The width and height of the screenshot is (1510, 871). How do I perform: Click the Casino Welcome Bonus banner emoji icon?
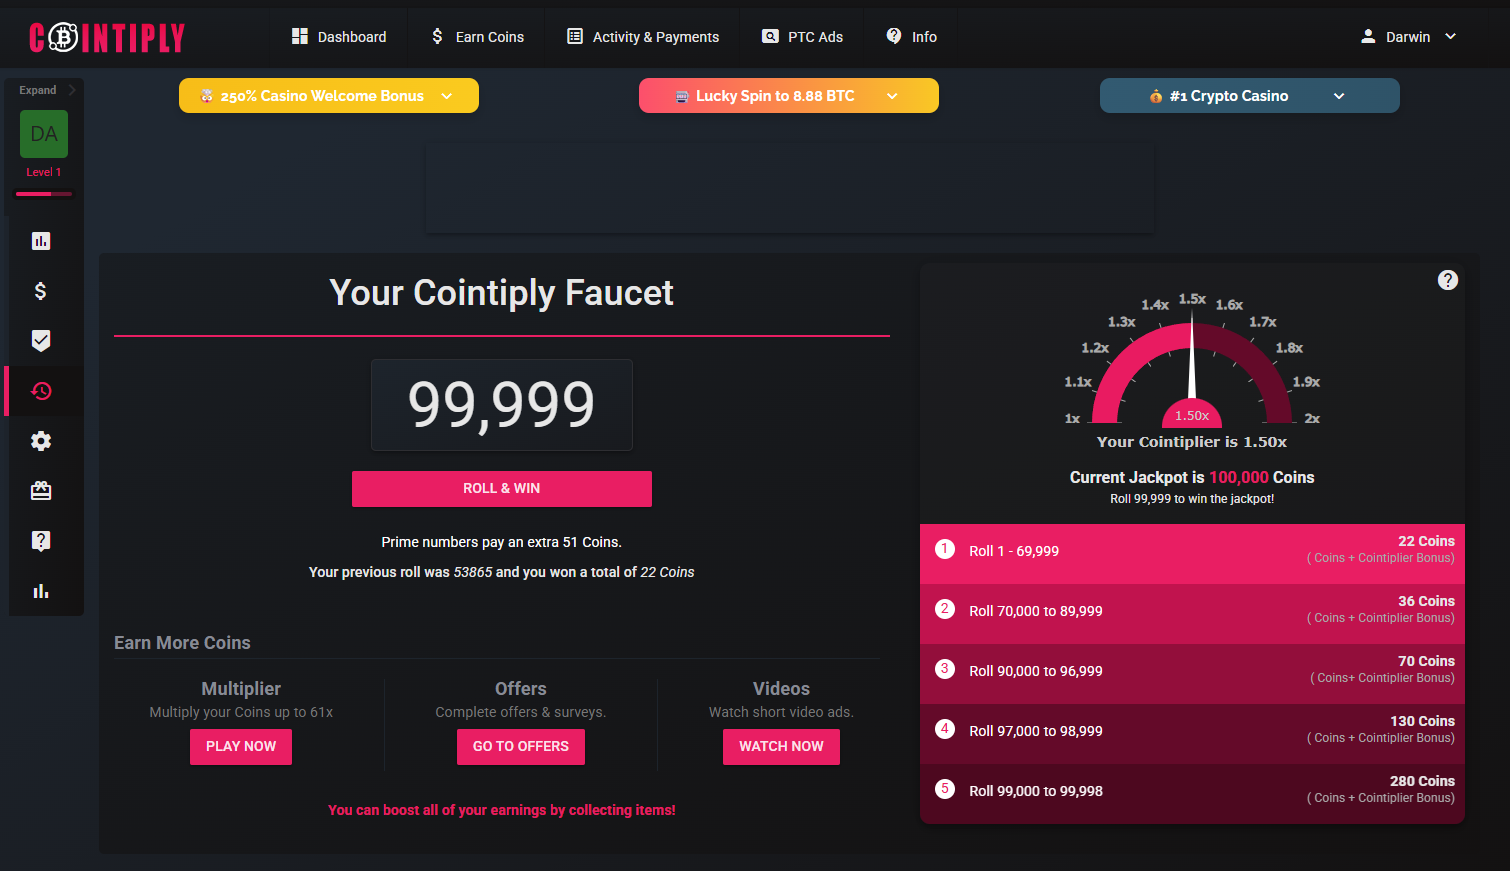point(207,96)
